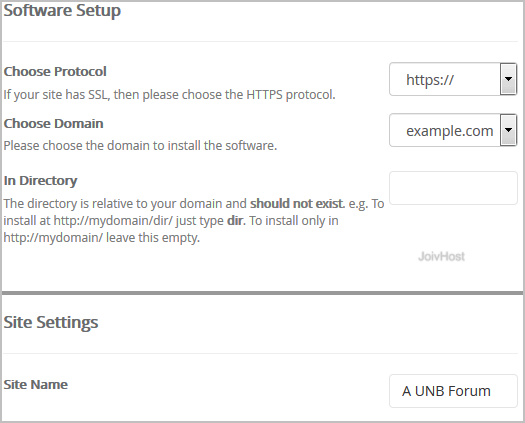Image resolution: width=525 pixels, height=423 pixels.
Task: Open the https:// protocol dropdown
Action: click(453, 79)
